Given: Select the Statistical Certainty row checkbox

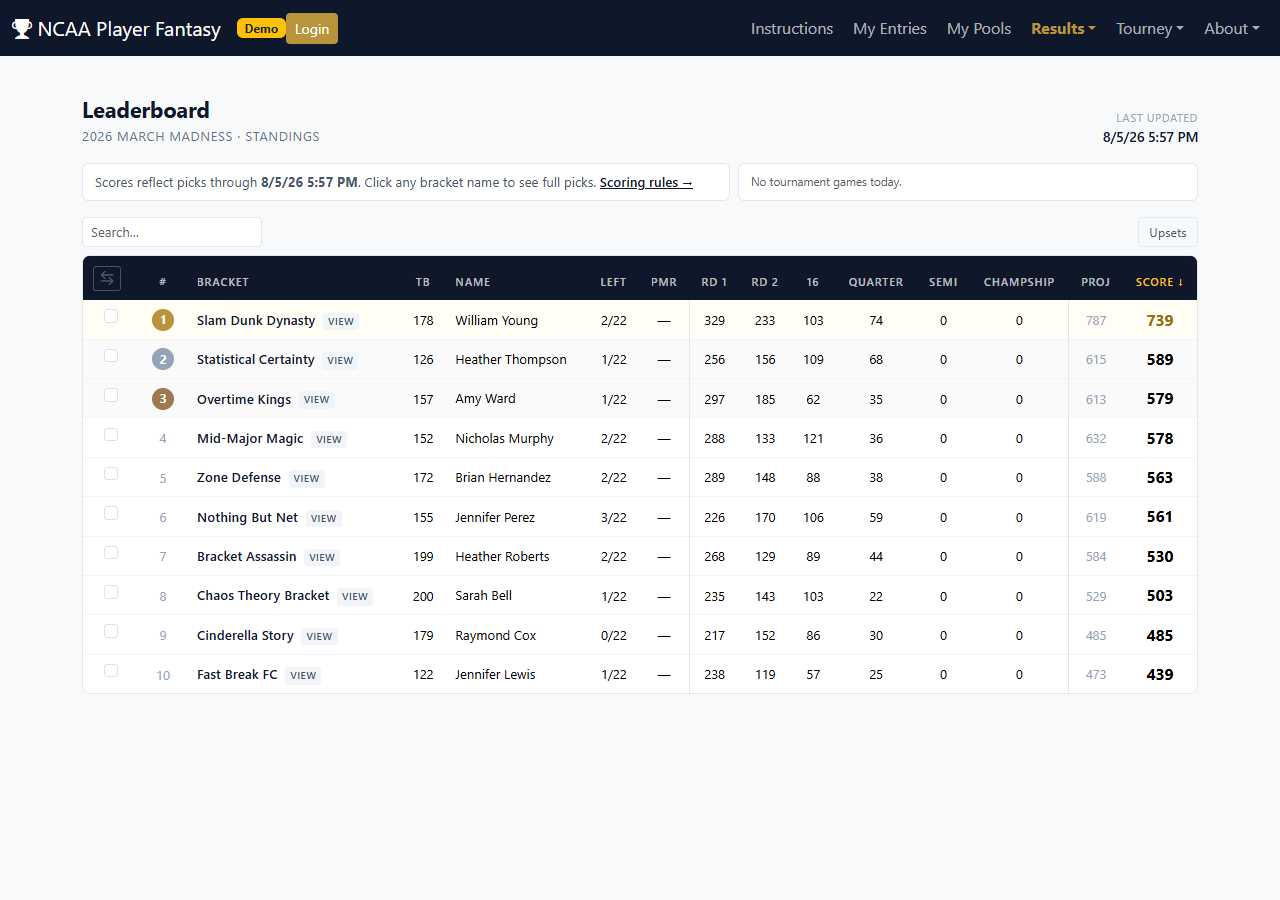Looking at the screenshot, I should pos(111,355).
